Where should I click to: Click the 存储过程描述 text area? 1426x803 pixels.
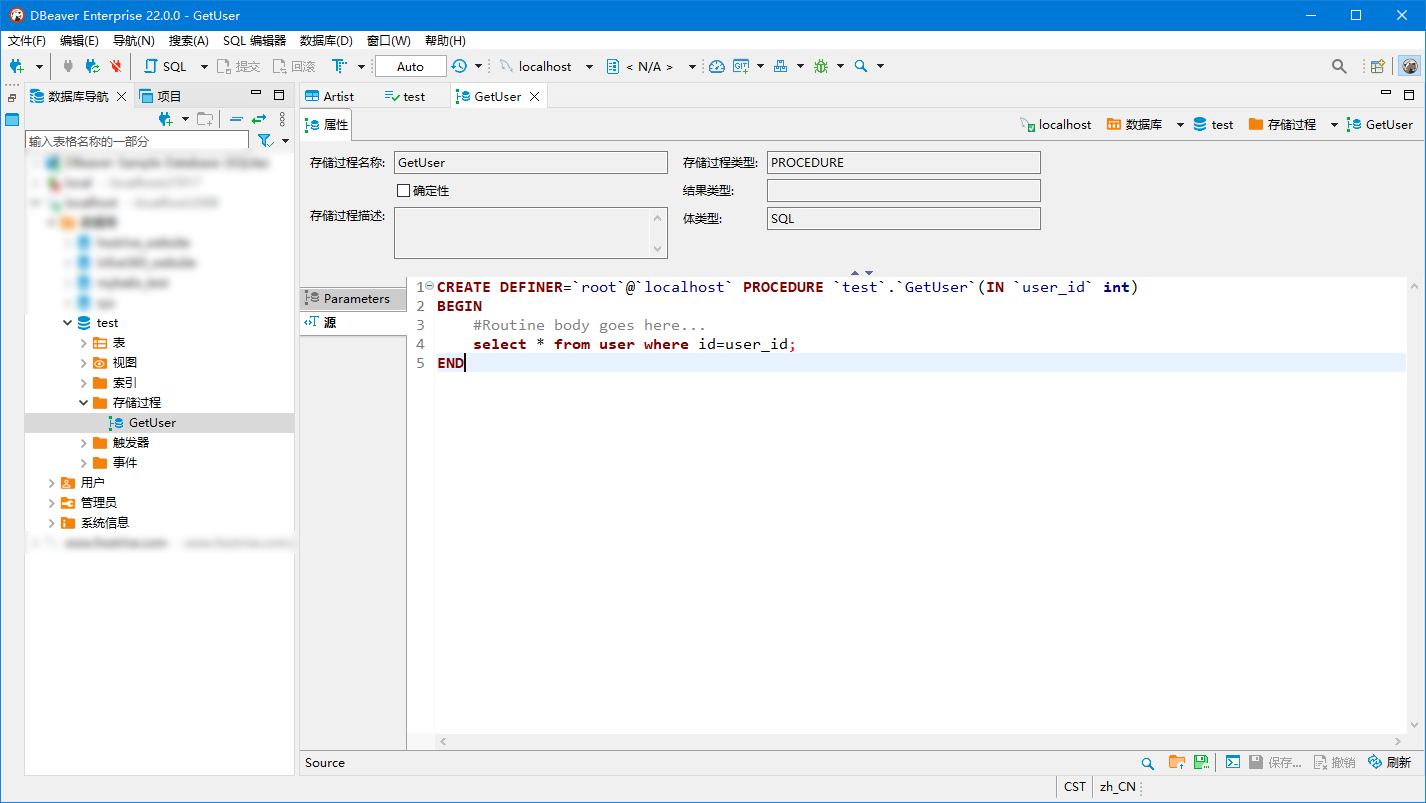coord(530,233)
